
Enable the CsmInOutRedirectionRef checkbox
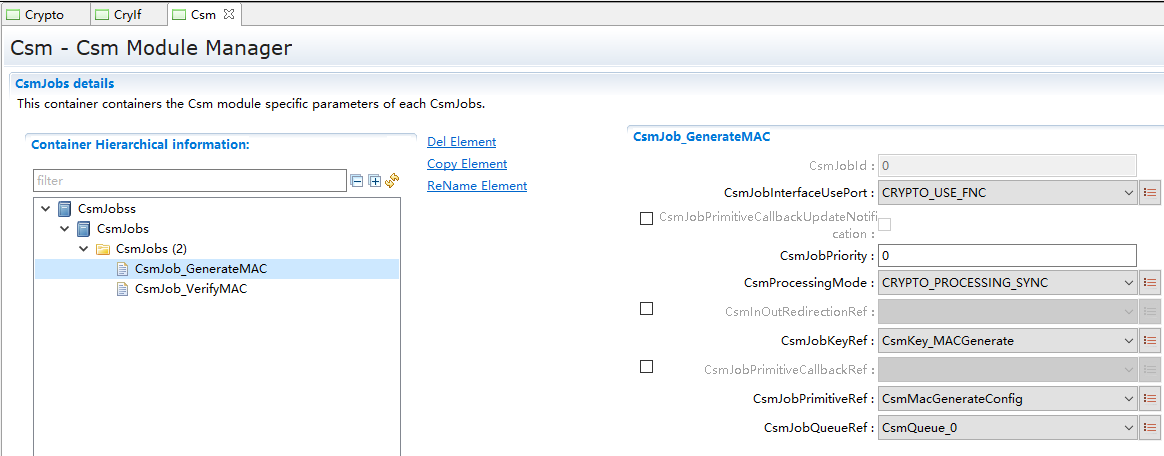point(646,309)
